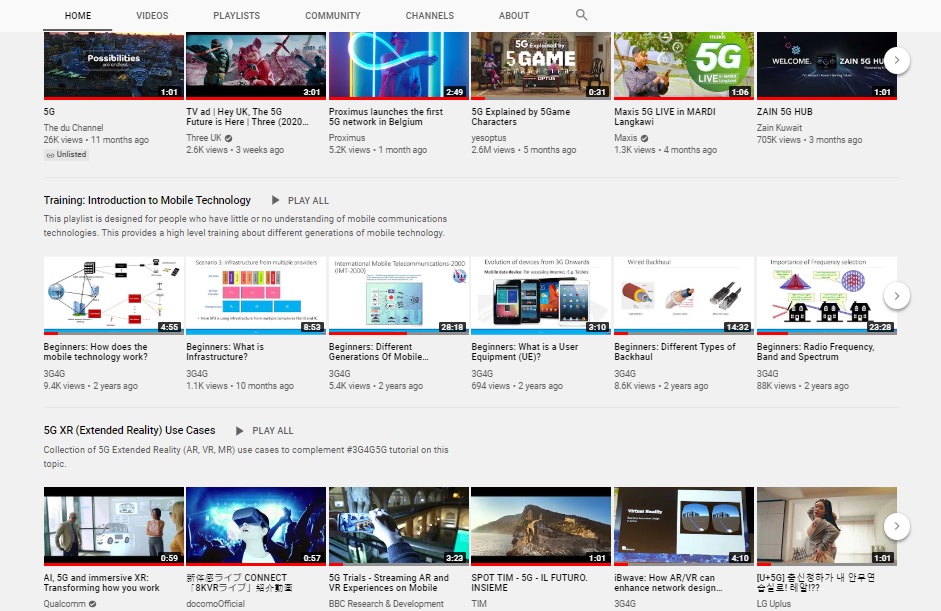The image size is (941, 611).
Task: Open SPOT TIM 5G video thumbnail
Action: click(541, 526)
